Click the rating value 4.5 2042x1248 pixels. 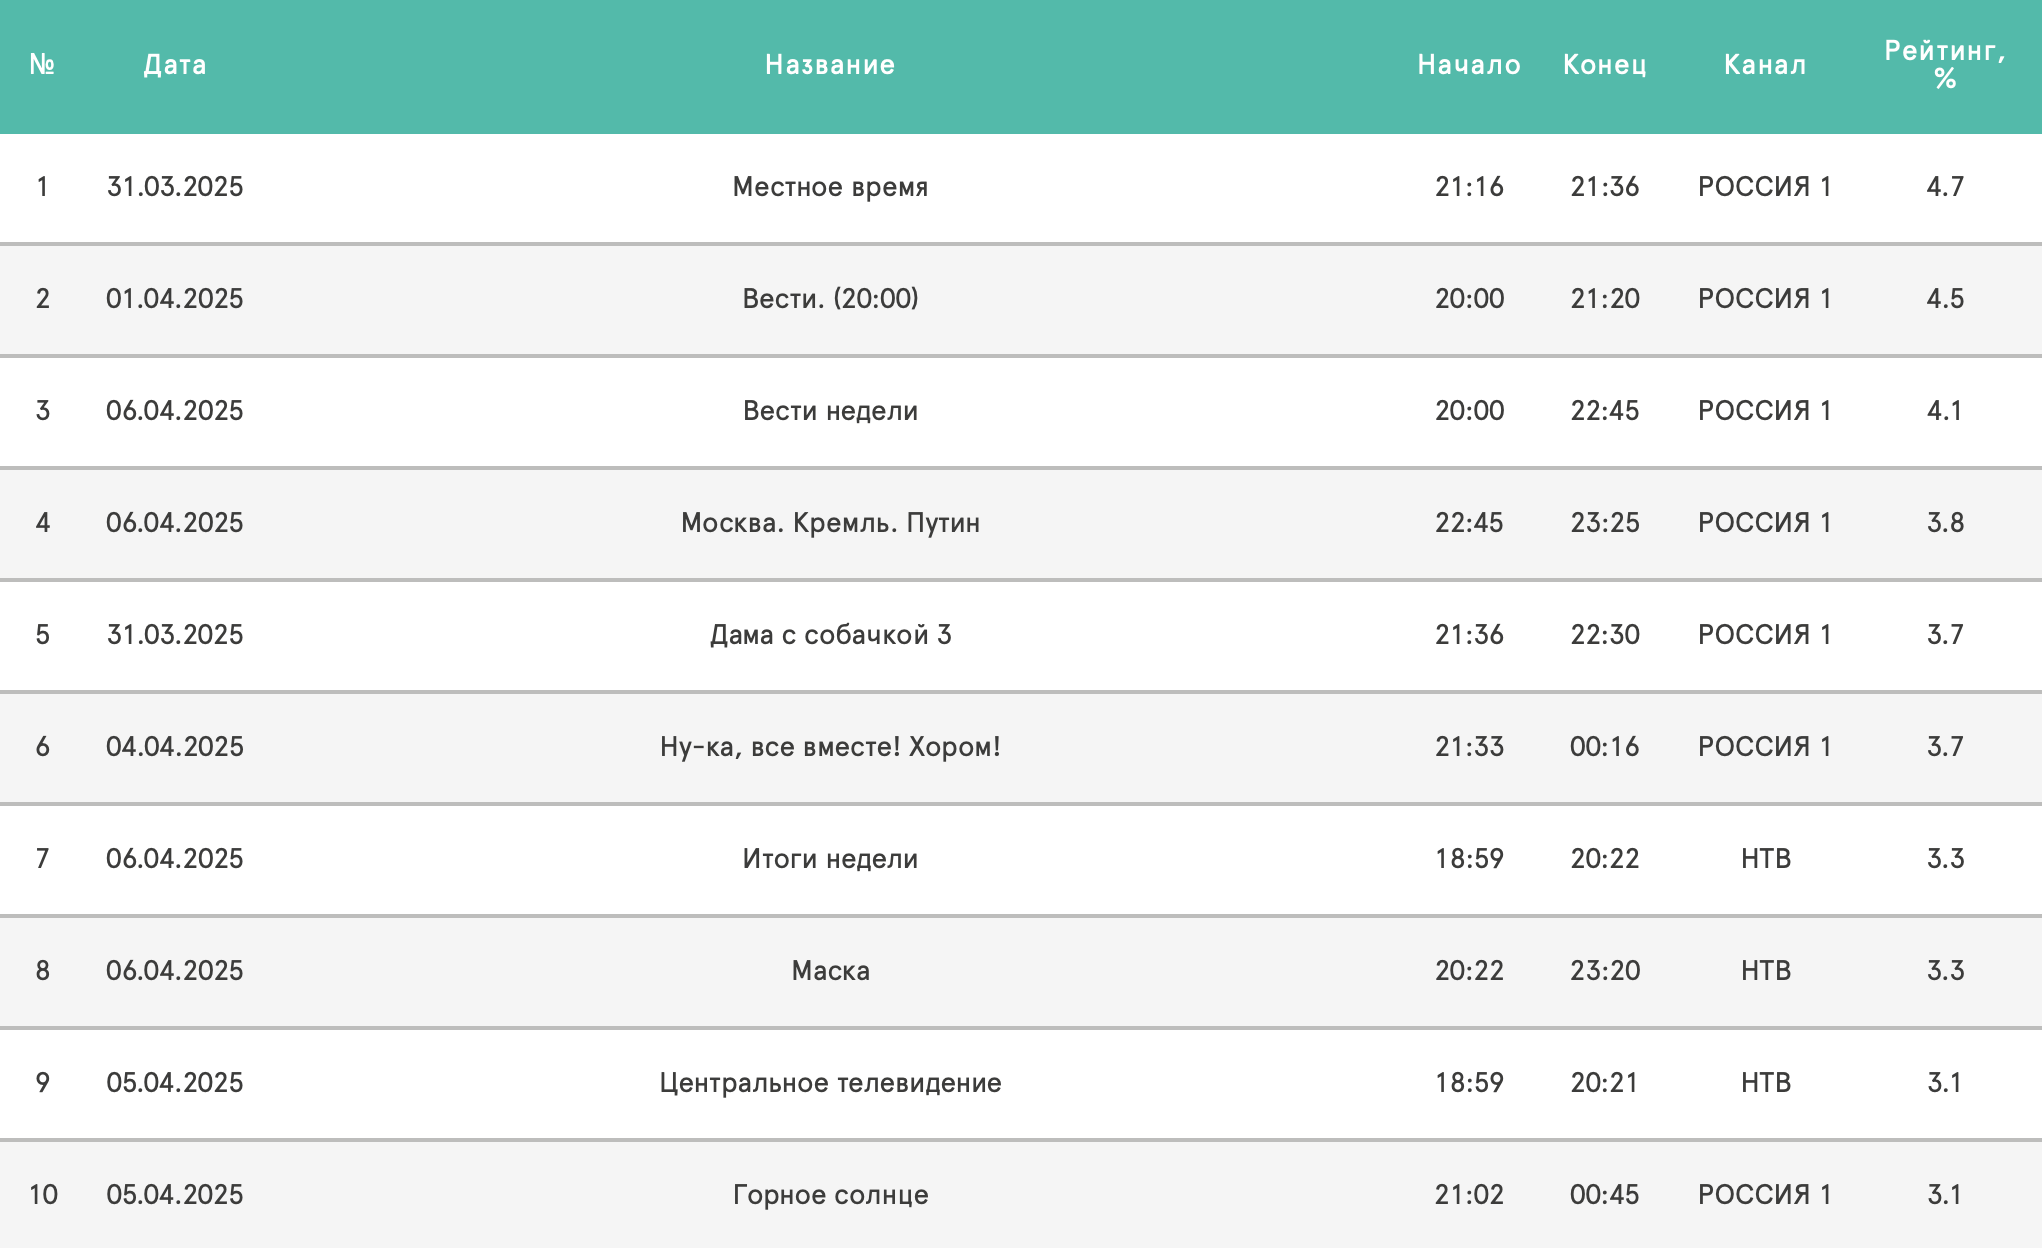click(x=1945, y=299)
